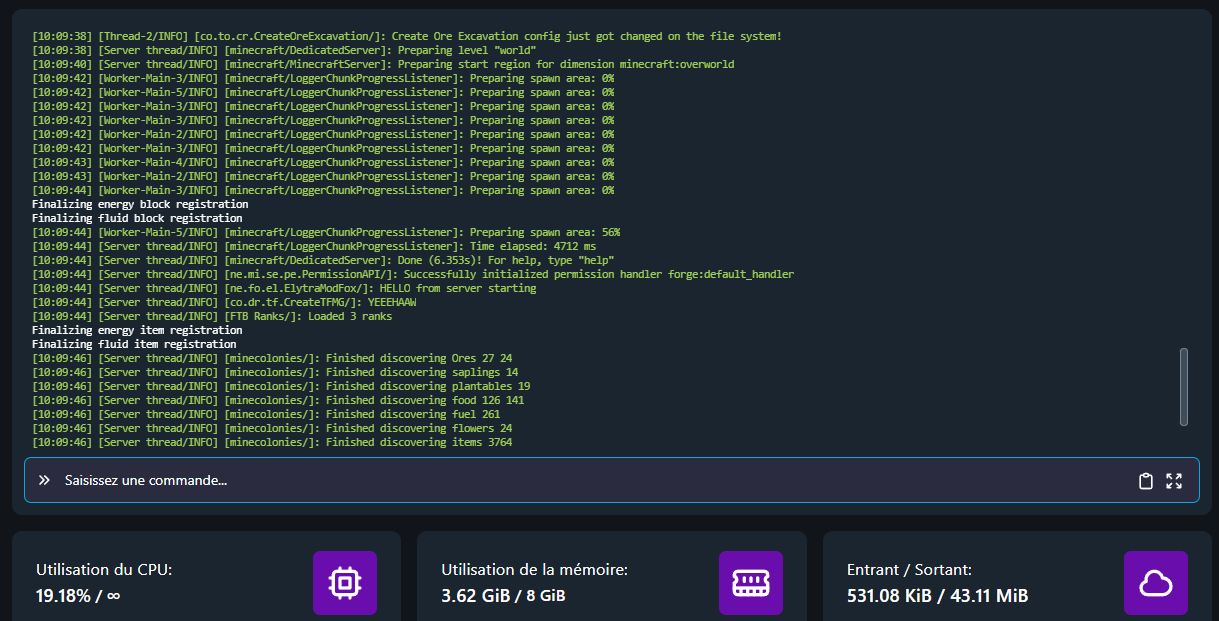Click the Worker-Main-5 spawn area 0% line
The height and width of the screenshot is (621, 1219).
point(323,92)
